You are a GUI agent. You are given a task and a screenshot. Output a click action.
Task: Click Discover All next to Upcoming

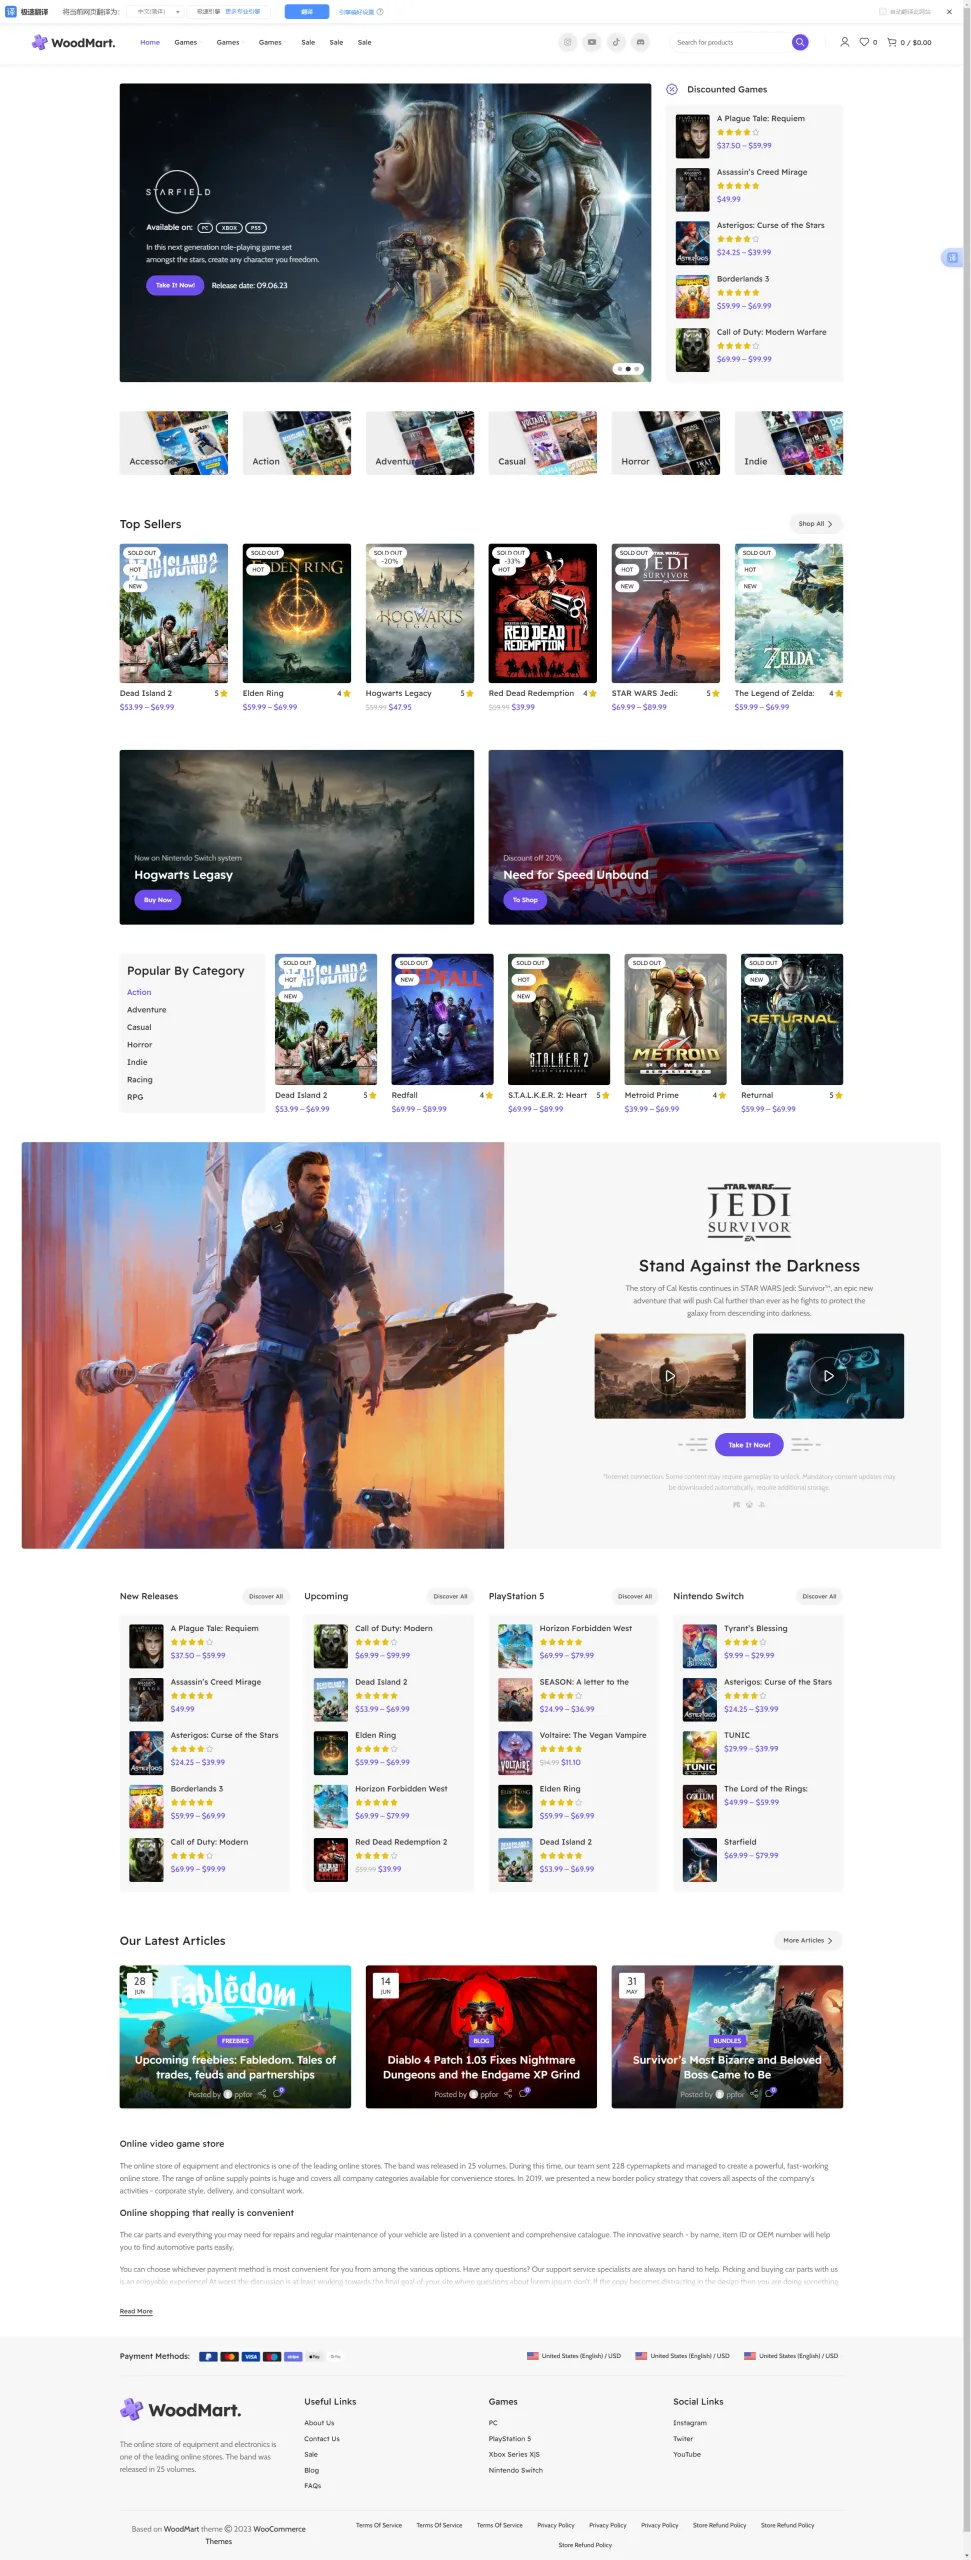tap(450, 1596)
